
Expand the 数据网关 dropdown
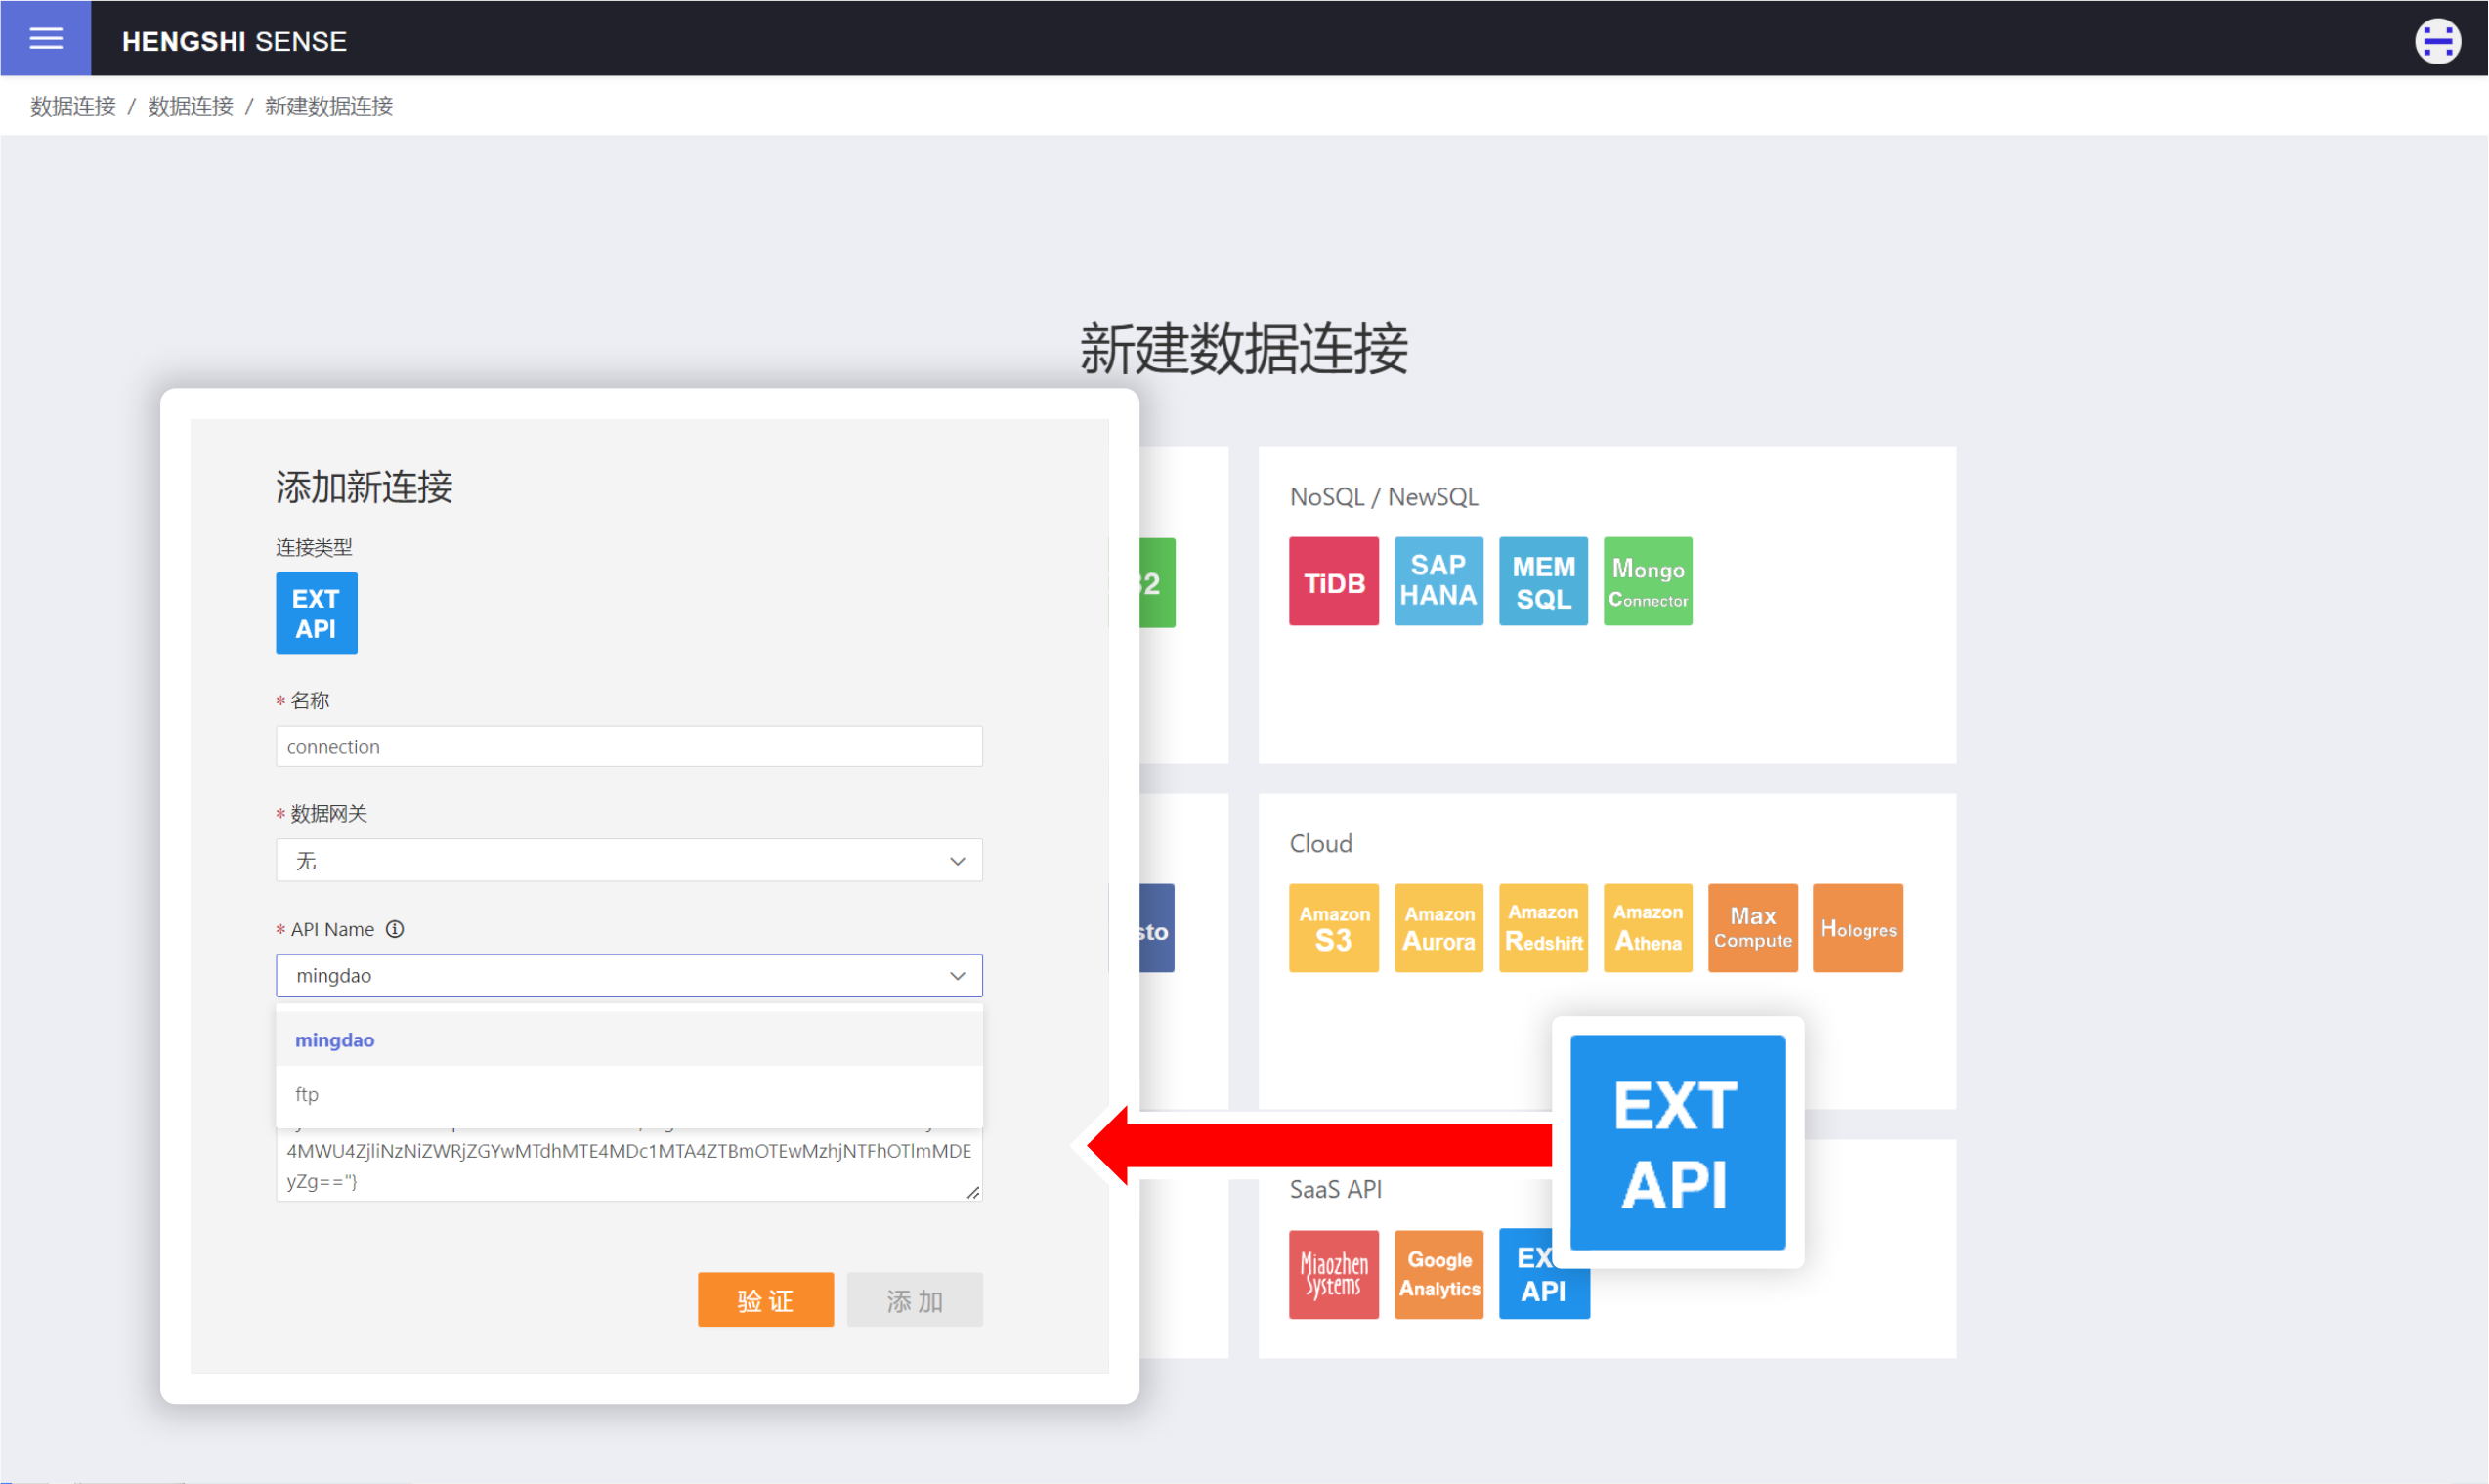pyautogui.click(x=629, y=861)
